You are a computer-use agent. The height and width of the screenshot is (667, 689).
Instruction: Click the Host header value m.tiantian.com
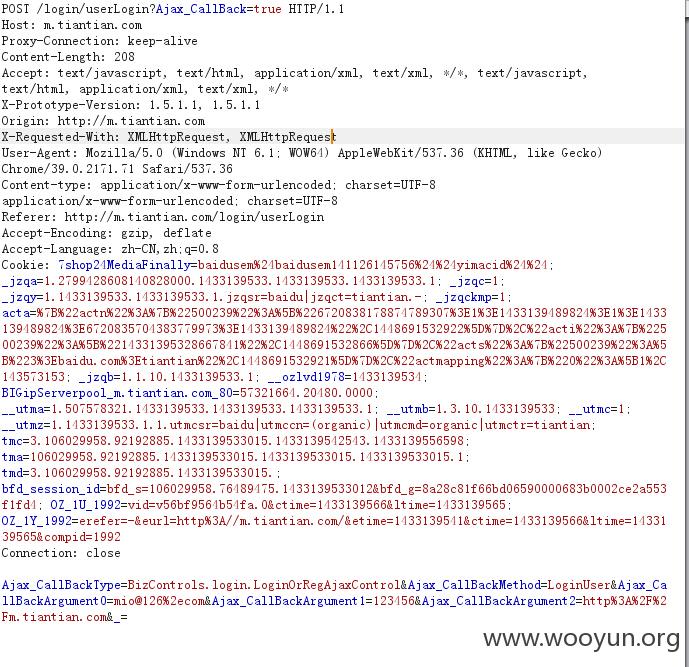tap(93, 25)
